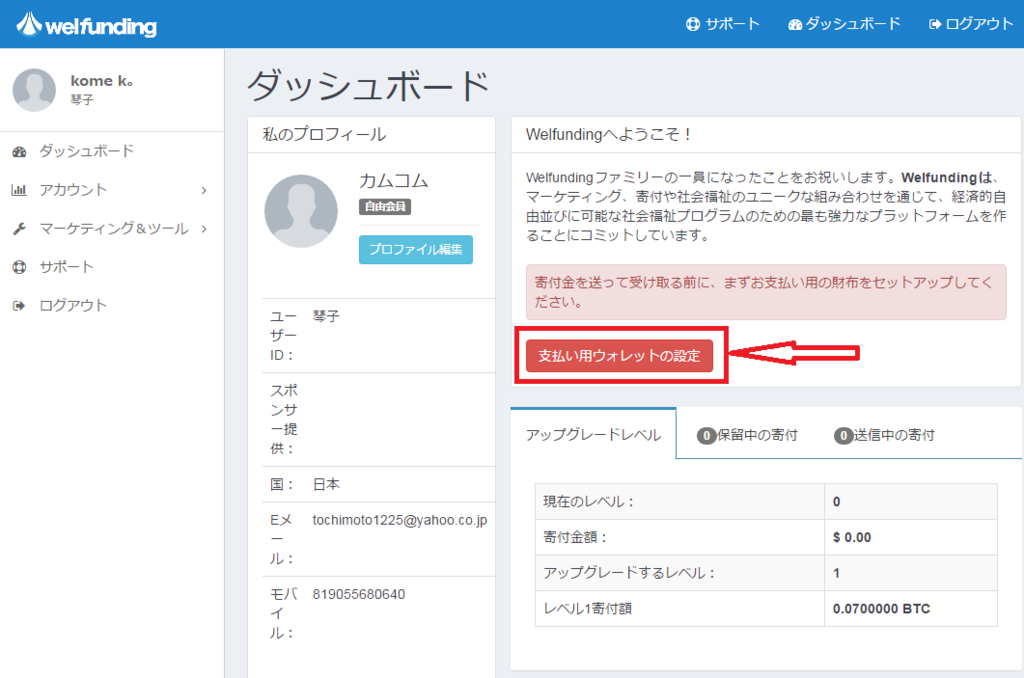
Task: Open マーケティング&ツール sidebar menu
Action: point(112,229)
